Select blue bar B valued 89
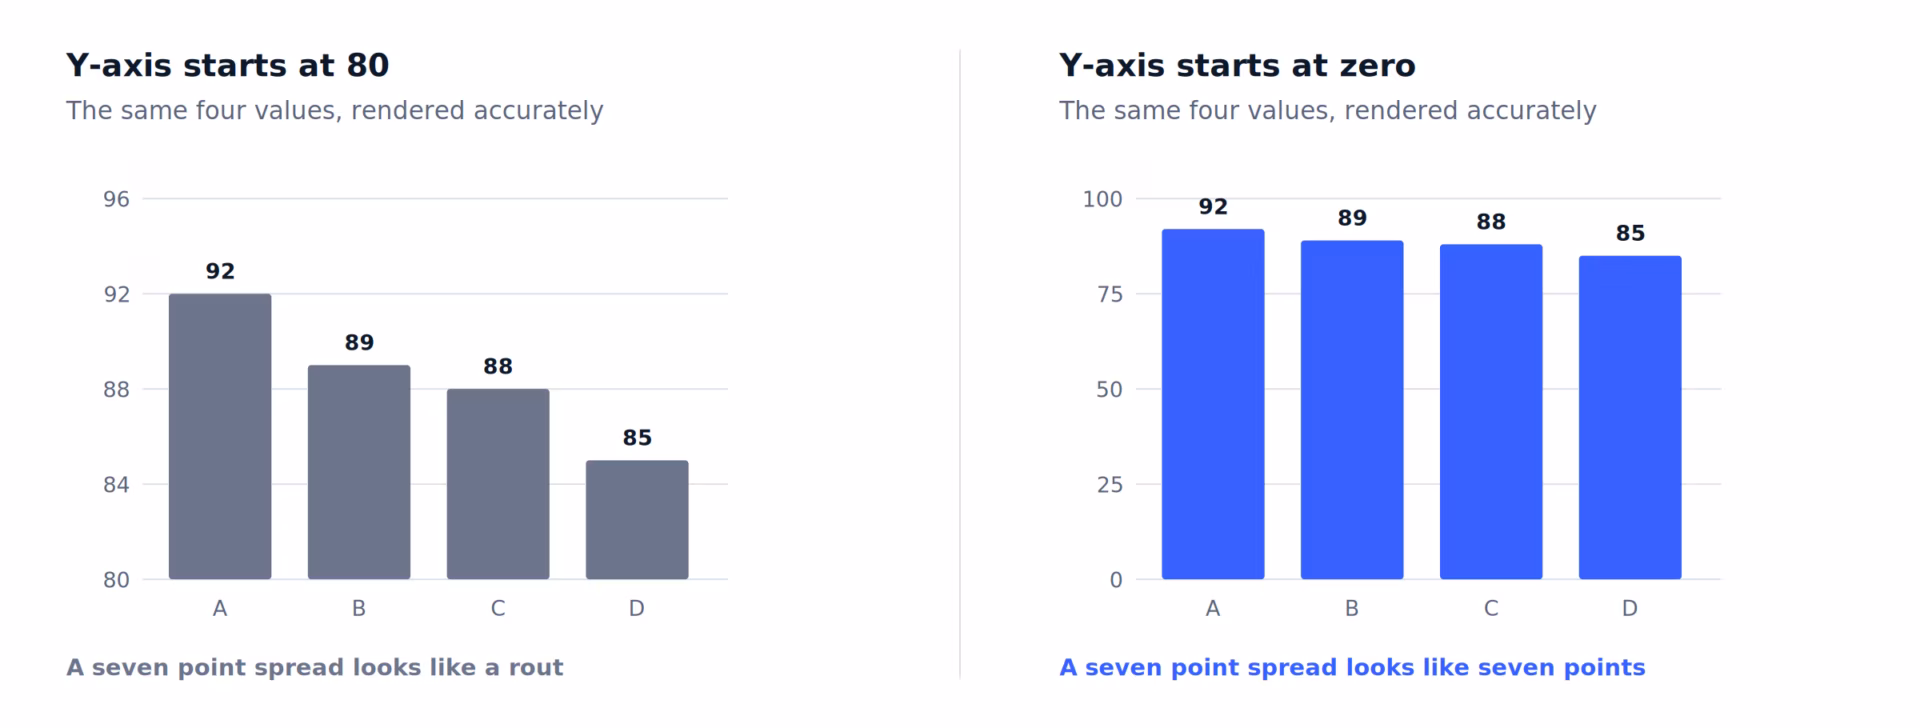Viewport: 1920px width, 728px height. click(1352, 410)
